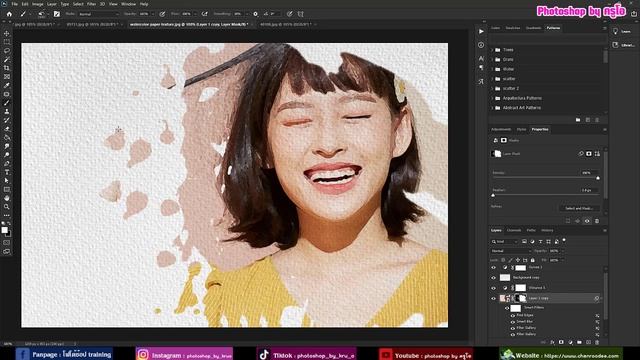Toggle visibility of Curves 1 layer

coord(493,268)
